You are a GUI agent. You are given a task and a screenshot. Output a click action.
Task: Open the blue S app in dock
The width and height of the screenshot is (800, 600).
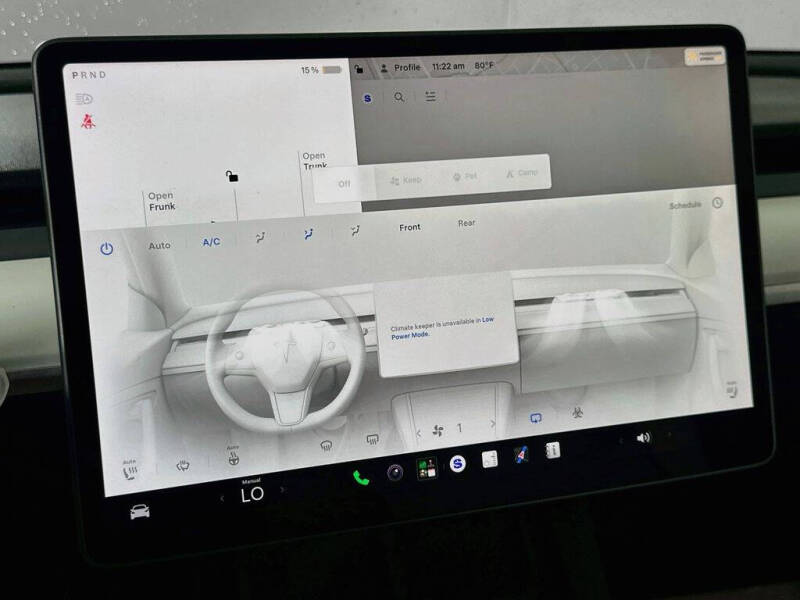[458, 464]
